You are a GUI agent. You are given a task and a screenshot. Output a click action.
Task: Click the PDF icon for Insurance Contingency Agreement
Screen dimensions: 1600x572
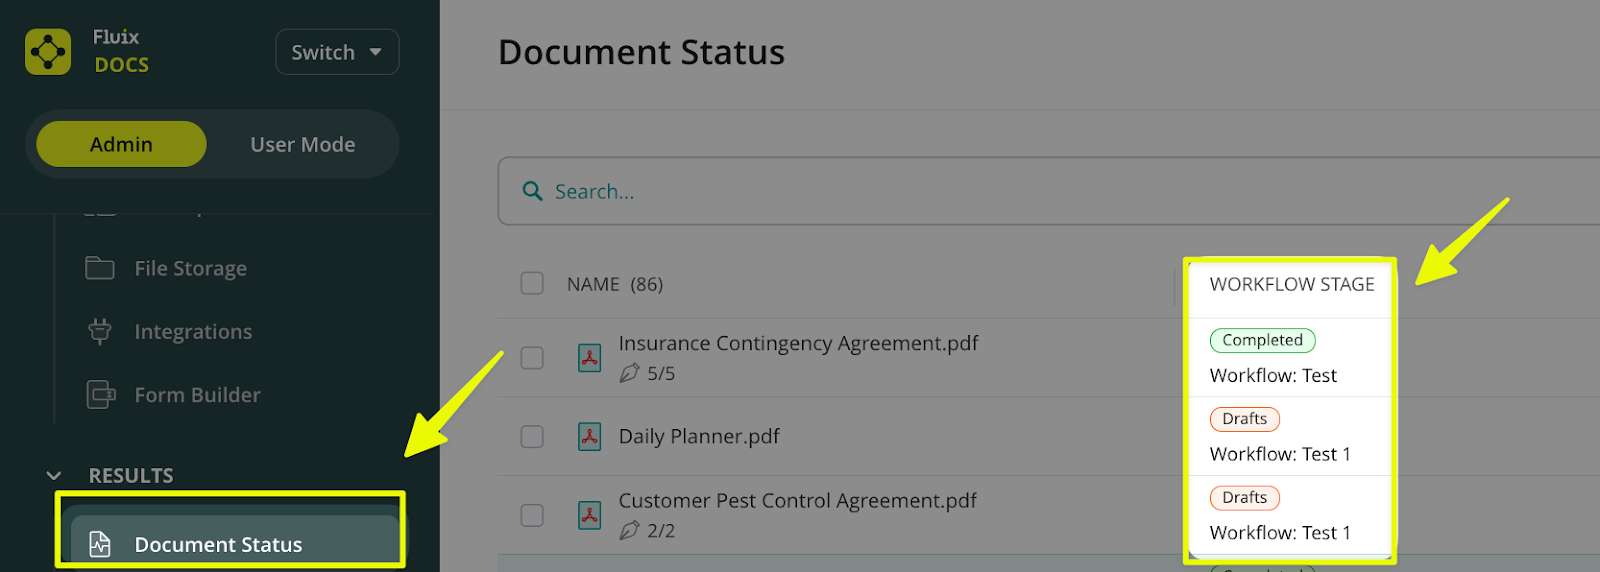(x=590, y=358)
